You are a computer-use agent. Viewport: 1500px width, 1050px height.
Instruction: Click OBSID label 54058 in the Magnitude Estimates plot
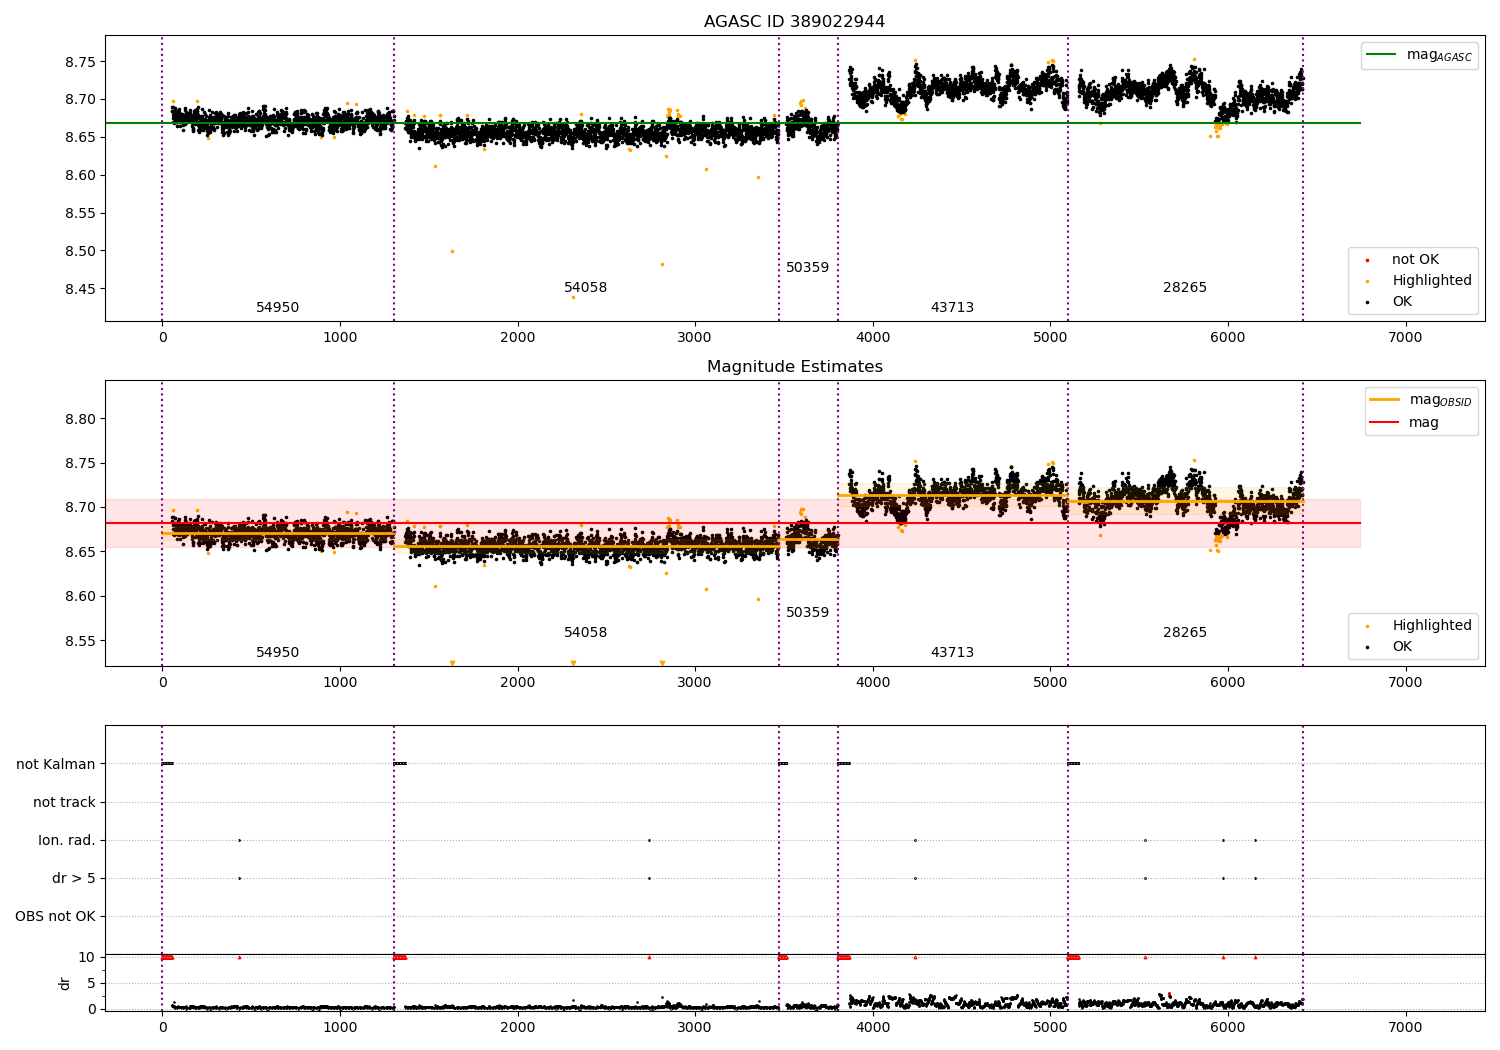[x=585, y=633]
